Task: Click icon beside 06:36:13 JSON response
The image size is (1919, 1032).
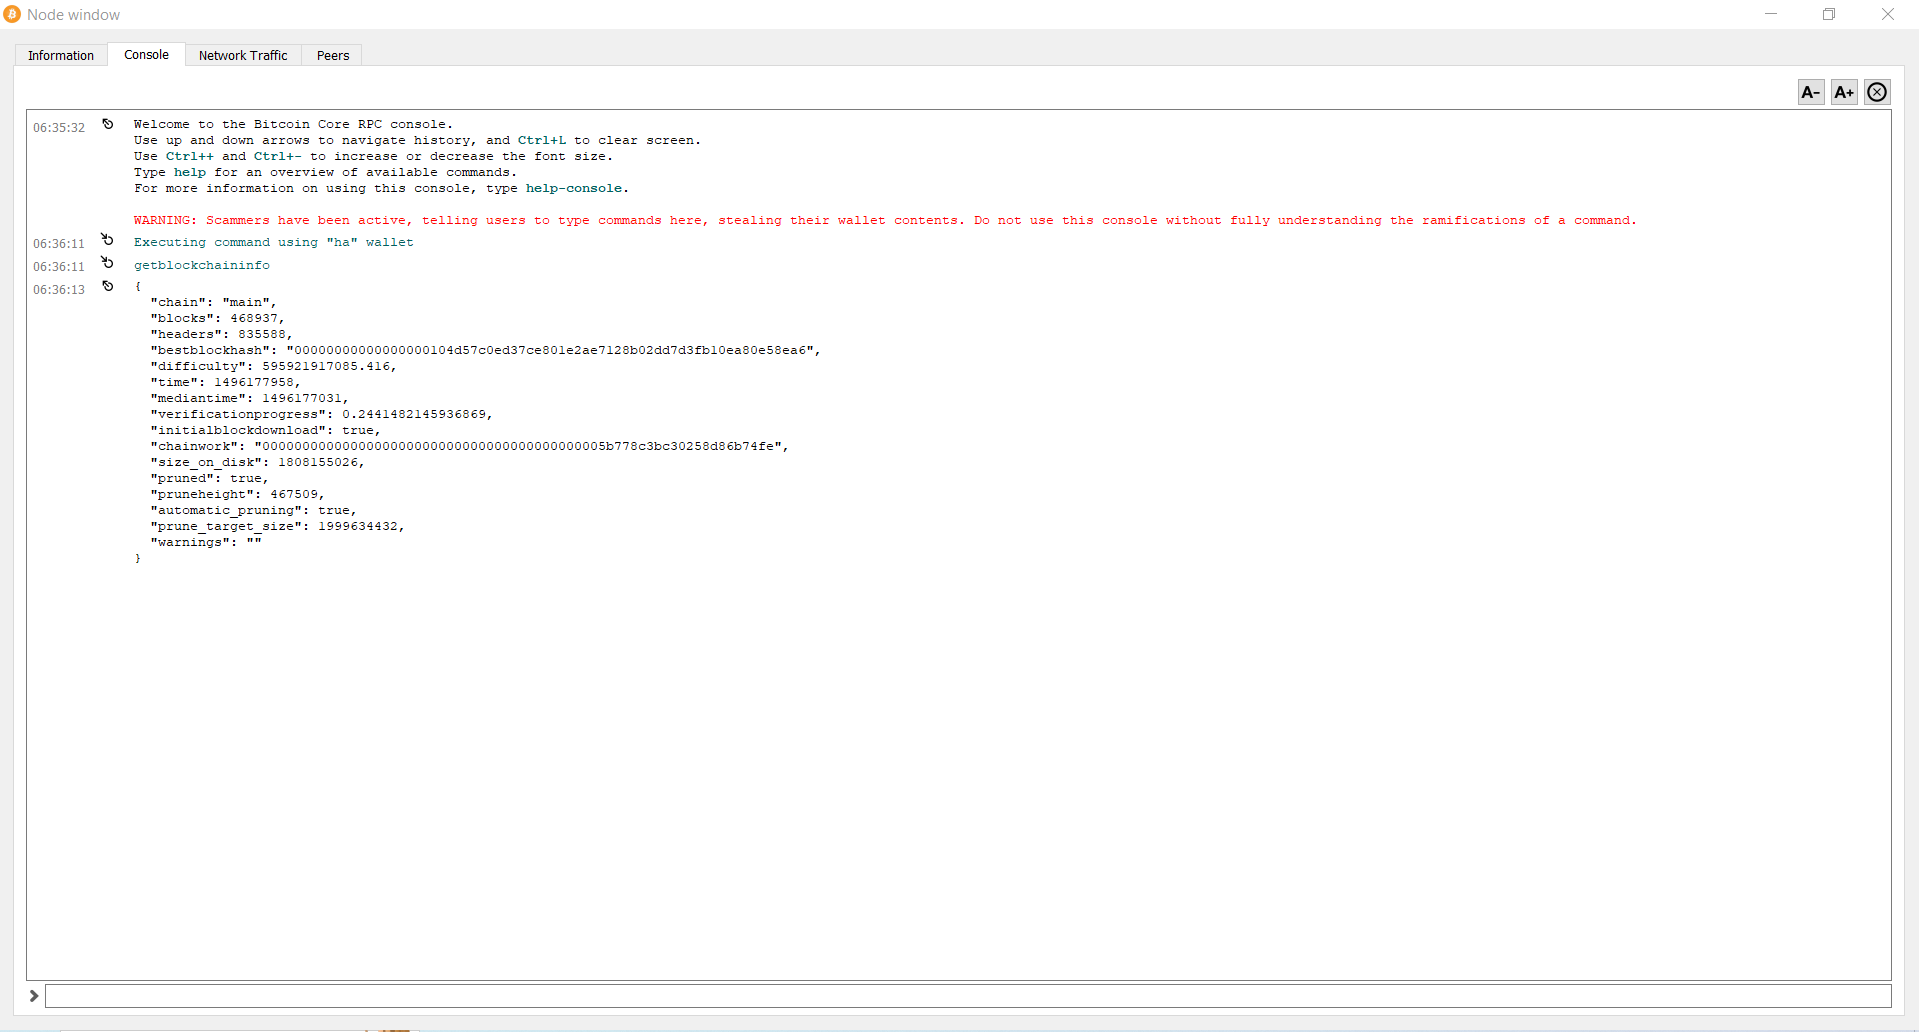Action: (108, 286)
